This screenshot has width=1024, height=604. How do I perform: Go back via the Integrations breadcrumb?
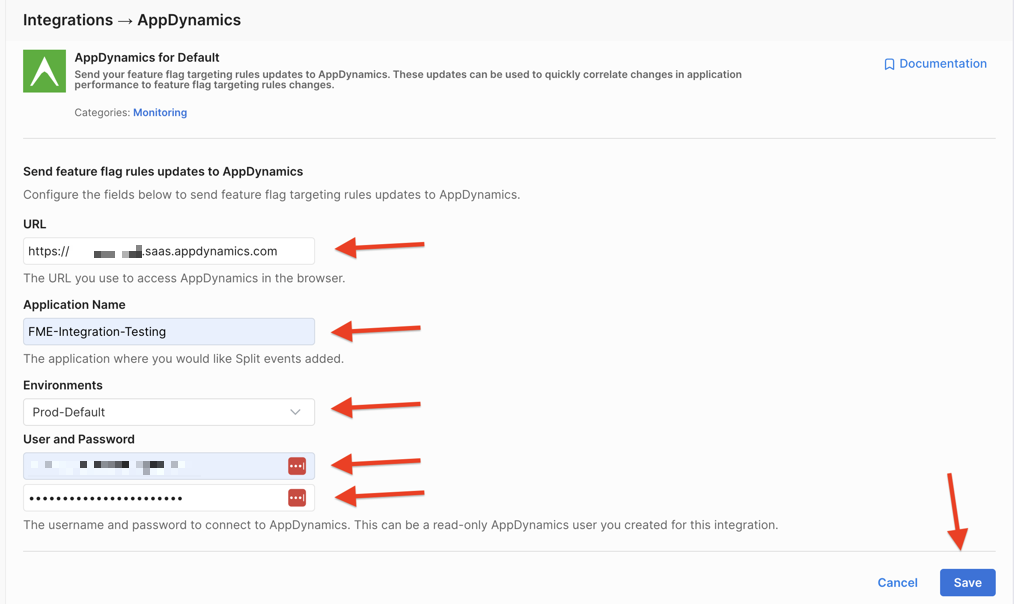click(67, 20)
